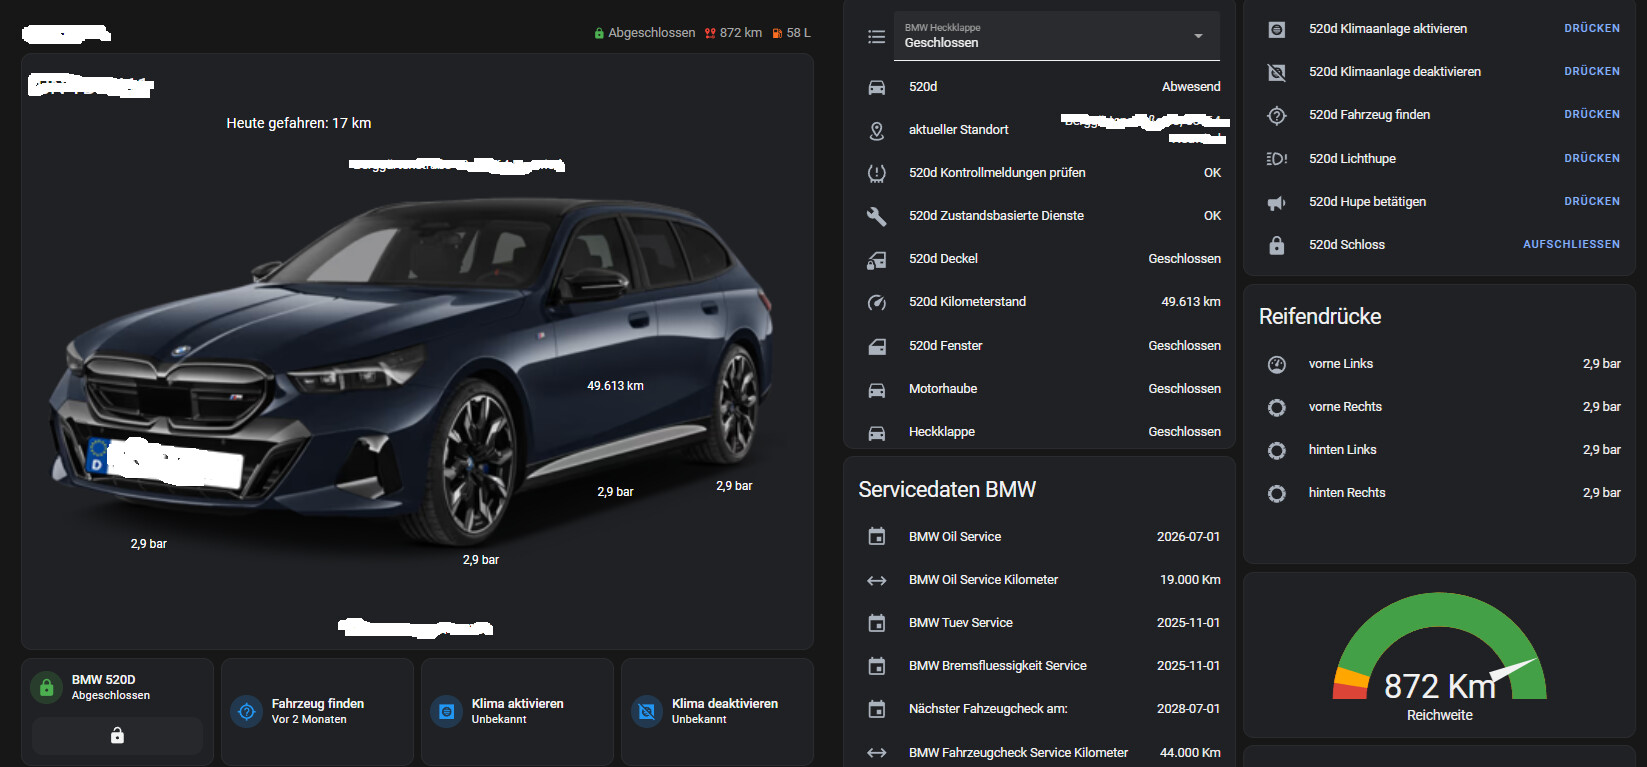
Task: Click the 2028-07-01 Fahrzeugcheck date
Action: coord(1188,709)
